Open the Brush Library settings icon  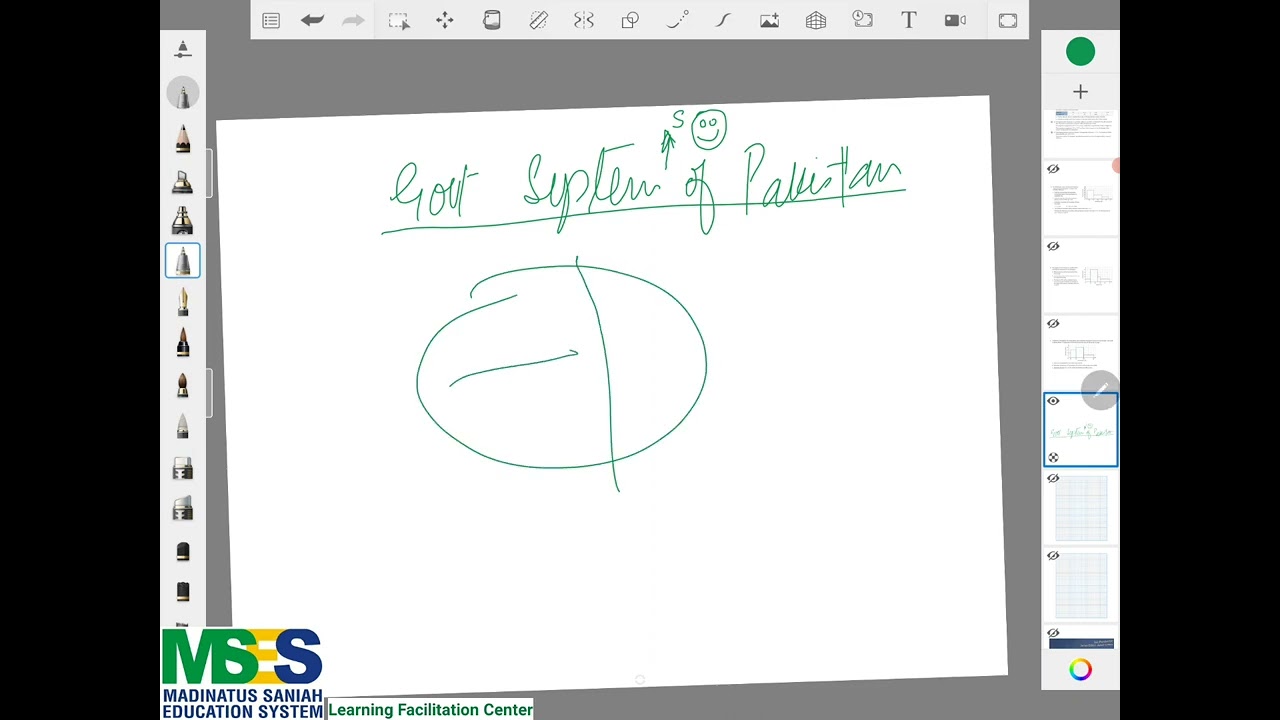183,49
